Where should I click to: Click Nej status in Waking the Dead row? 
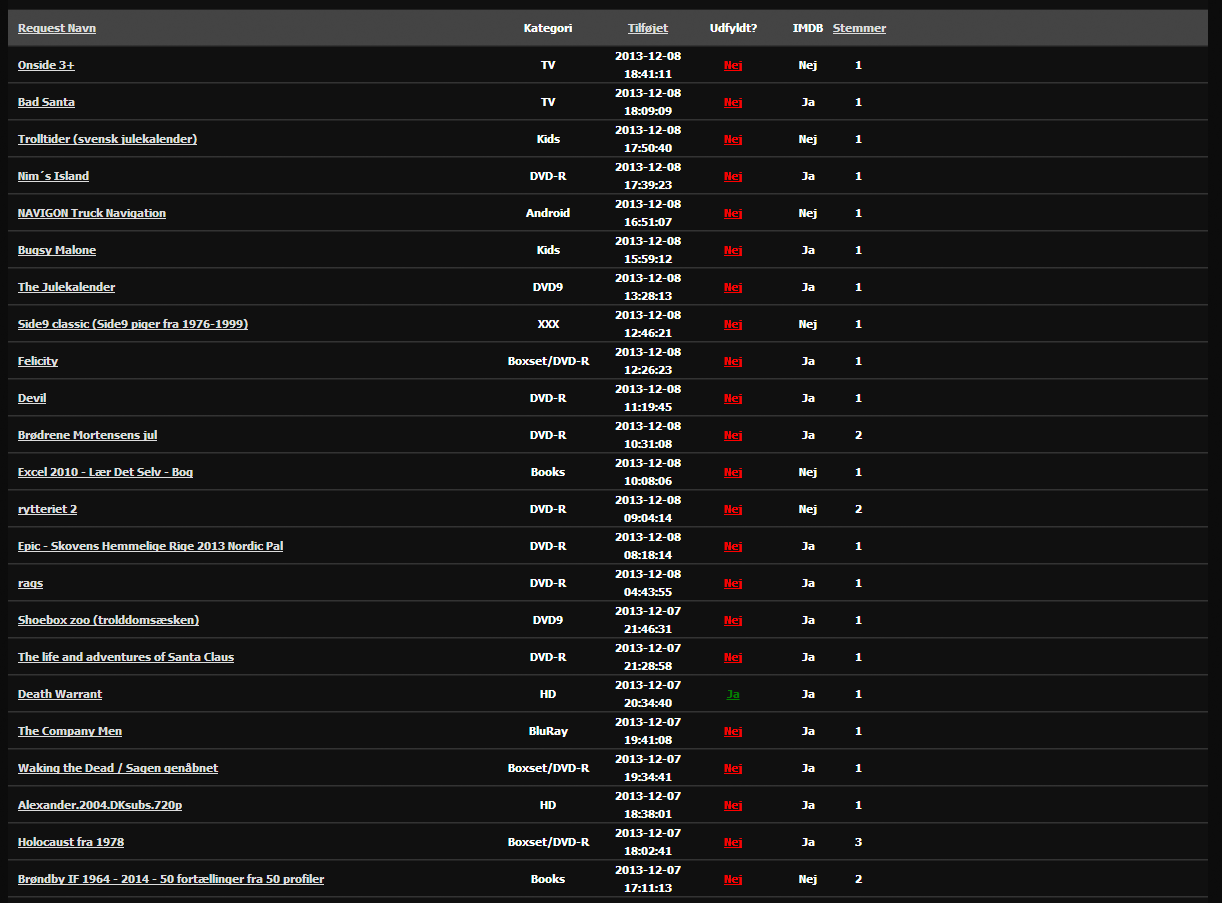(733, 768)
